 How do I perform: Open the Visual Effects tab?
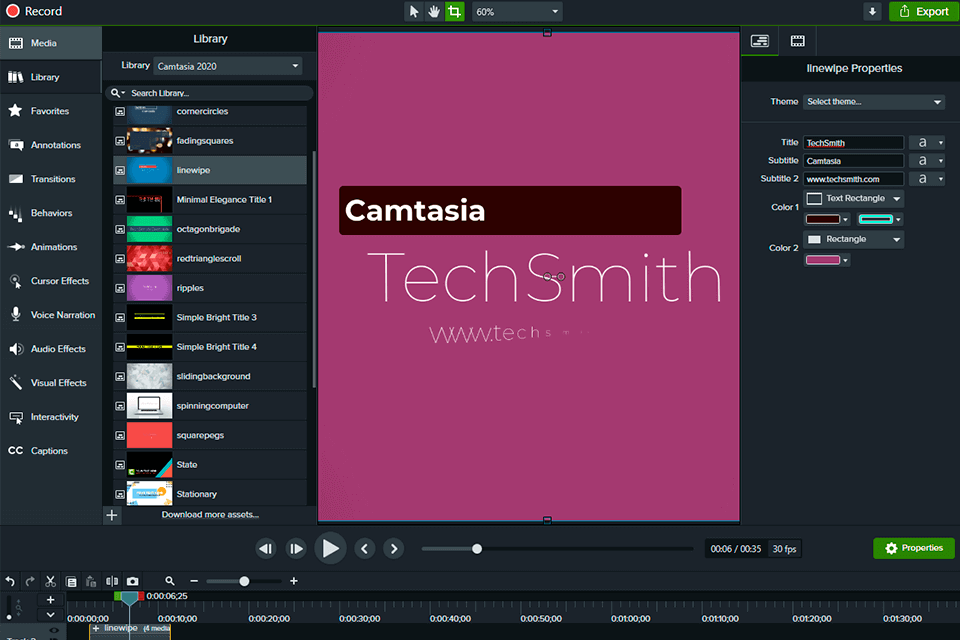tap(51, 383)
